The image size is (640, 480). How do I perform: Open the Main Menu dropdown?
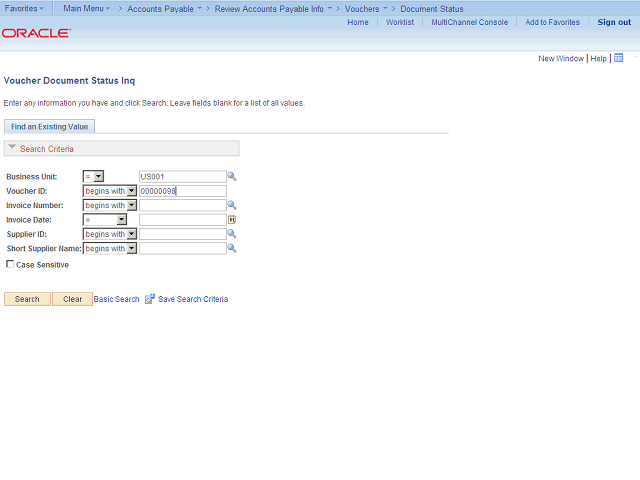[87, 8]
